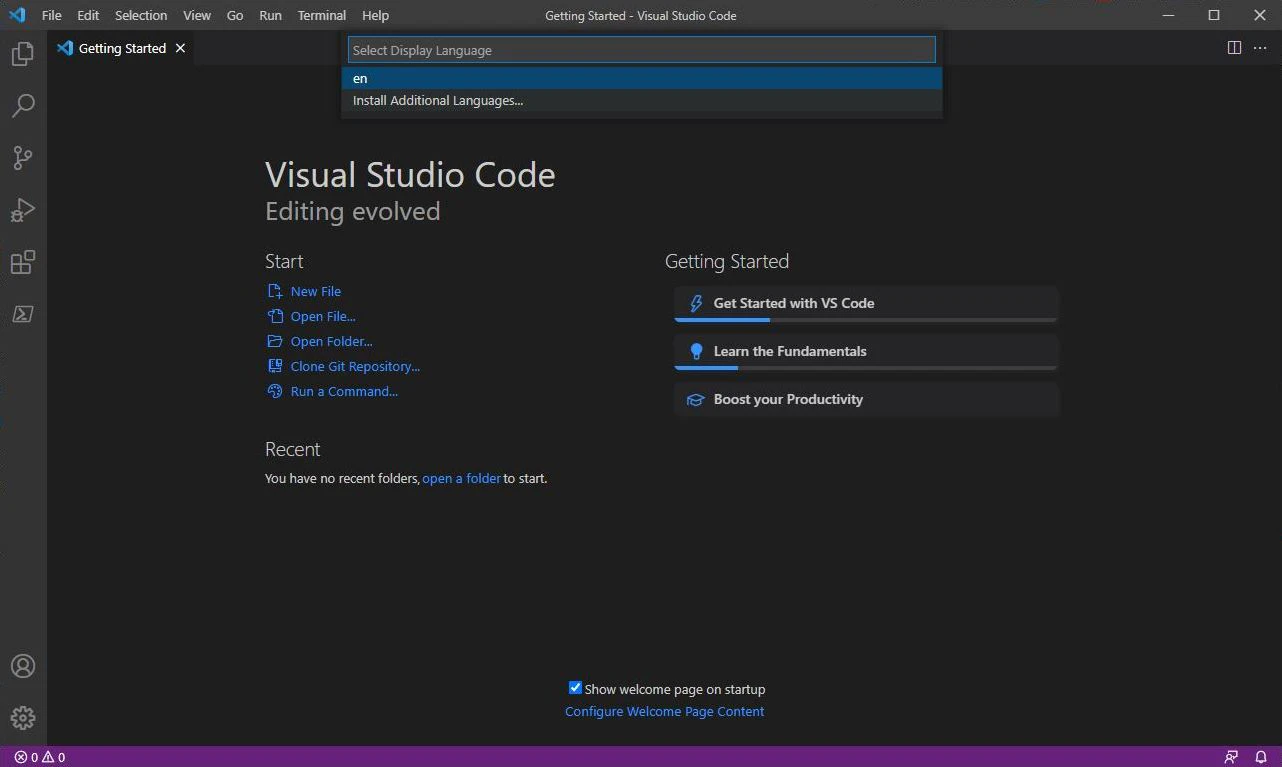Open the editor More Actions ellipsis
This screenshot has width=1282, height=767.
tap(1260, 48)
